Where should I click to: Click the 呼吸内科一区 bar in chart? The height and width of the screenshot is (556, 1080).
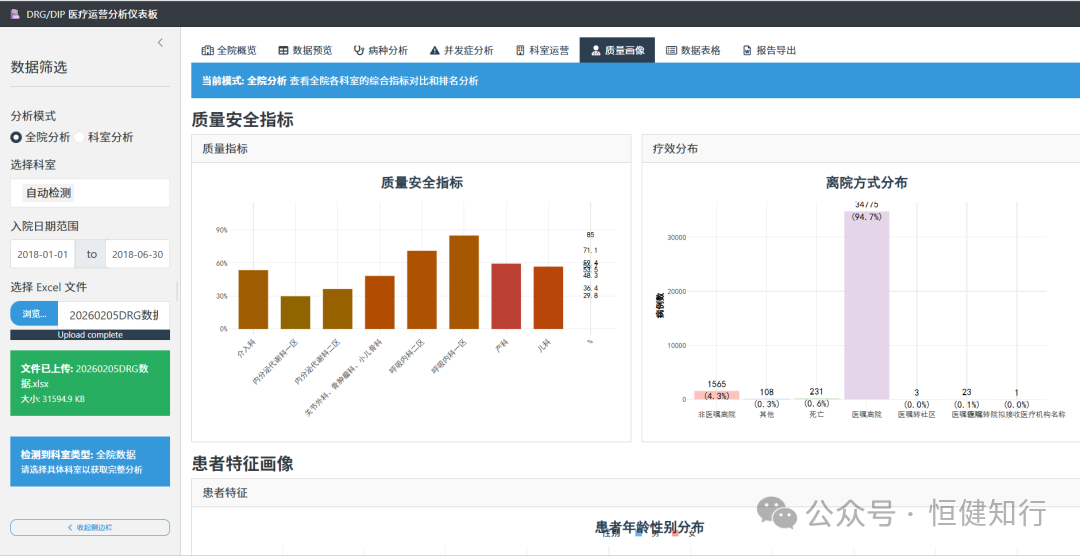[x=464, y=282]
